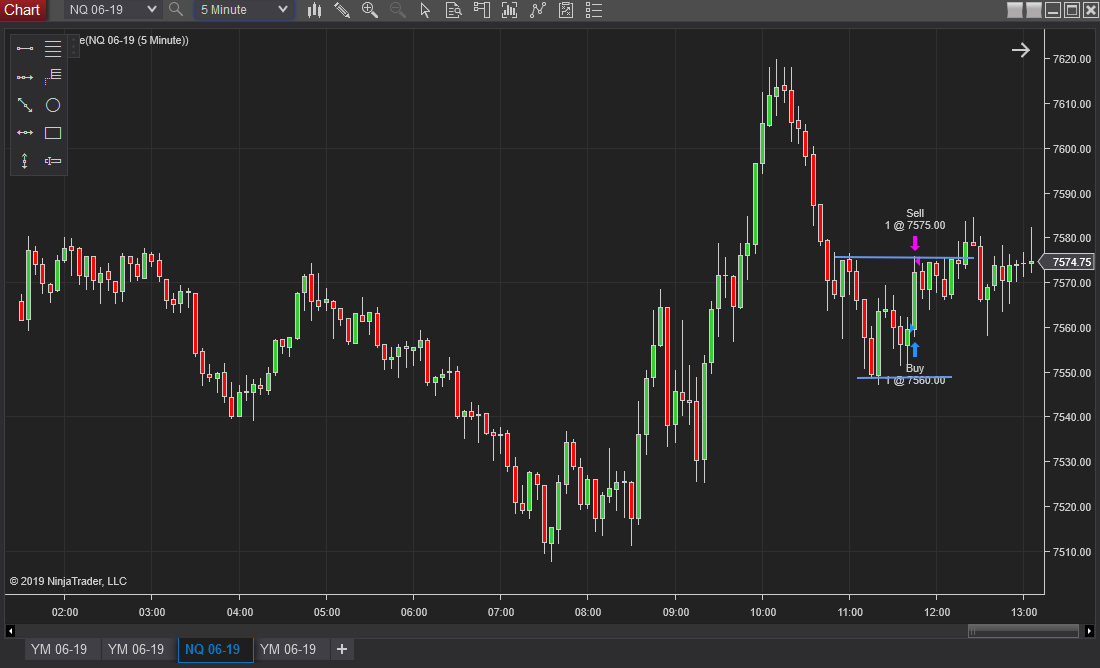Screen dimensions: 1100x668
Task: Select the vertical line tool
Action: coord(25,161)
